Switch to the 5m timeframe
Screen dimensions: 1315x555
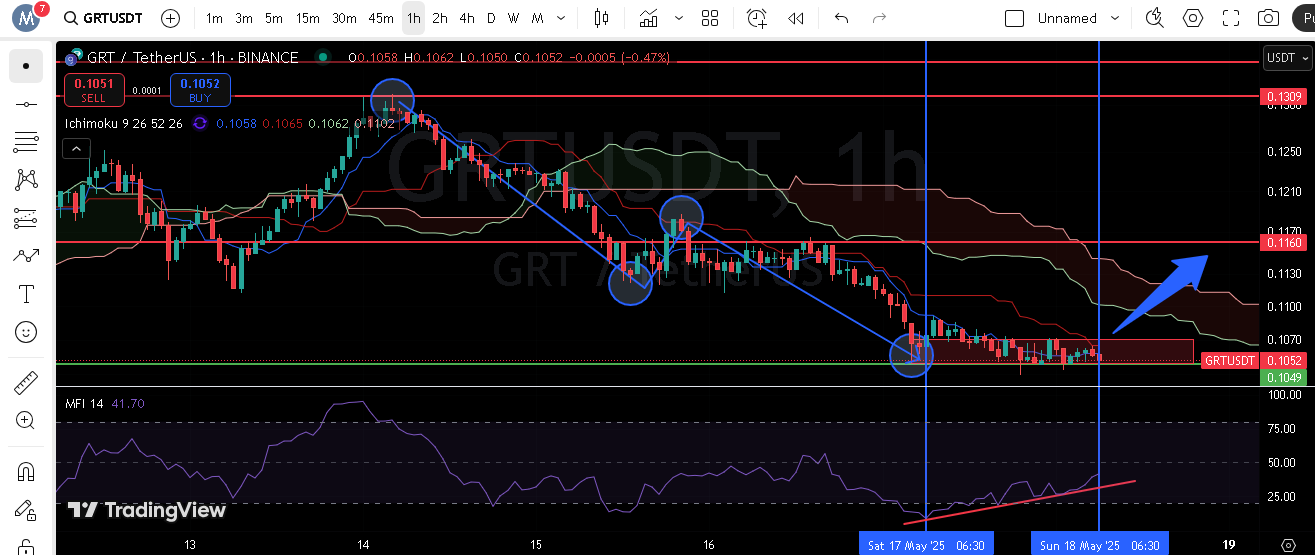[274, 18]
